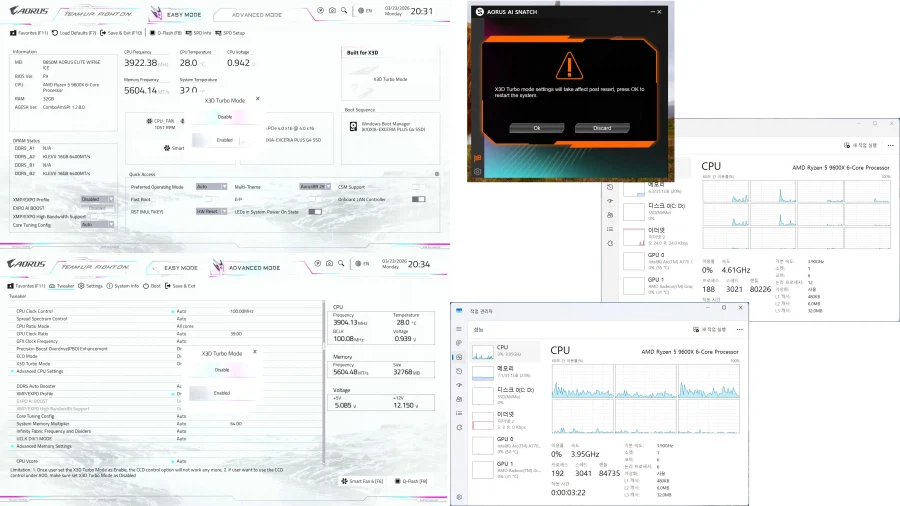
Task: Open Favorites (F11) on the Easy Mode BIOS screen
Action: click(x=29, y=33)
